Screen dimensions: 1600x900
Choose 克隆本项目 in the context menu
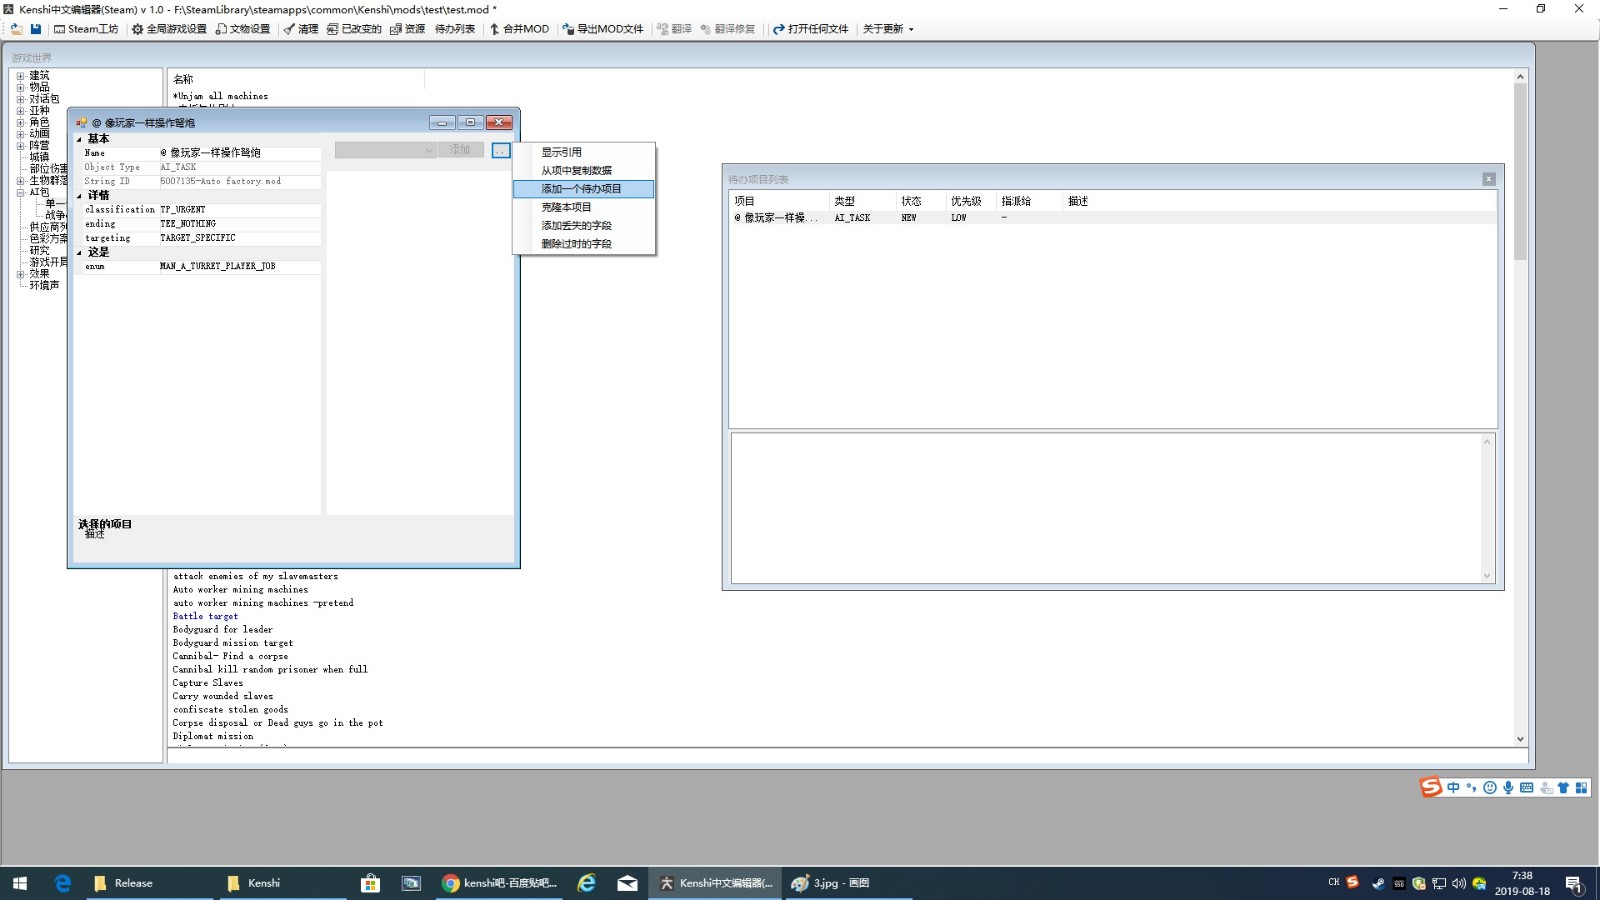567,207
